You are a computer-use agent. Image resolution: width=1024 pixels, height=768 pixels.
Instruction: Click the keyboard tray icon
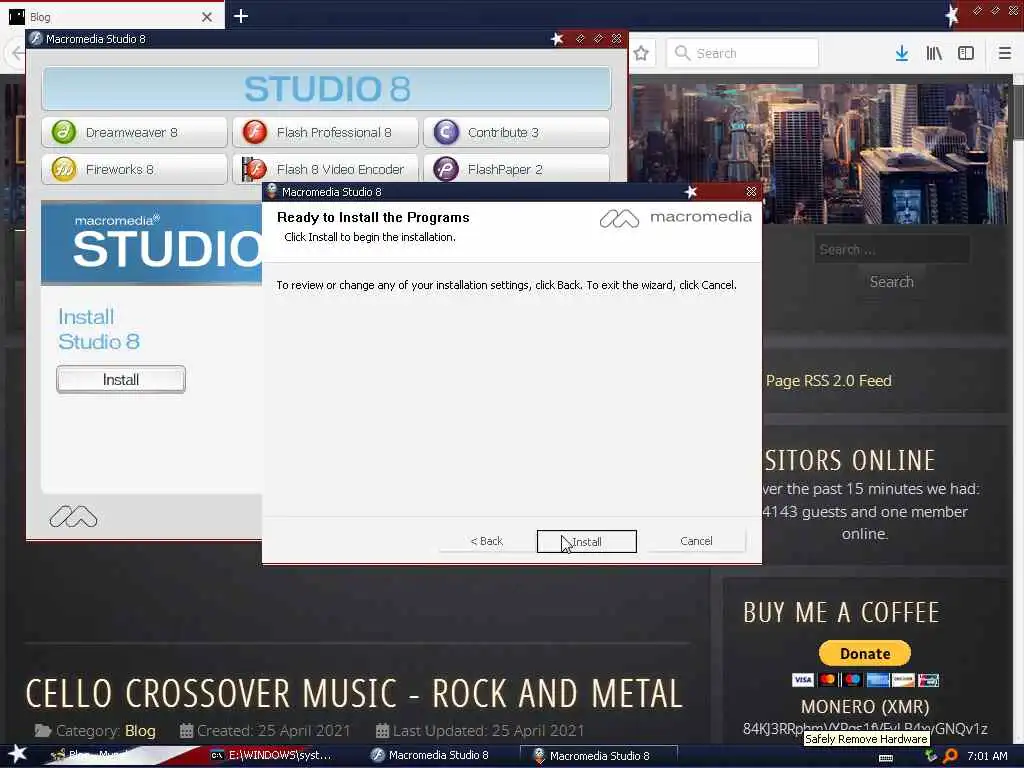[886, 758]
